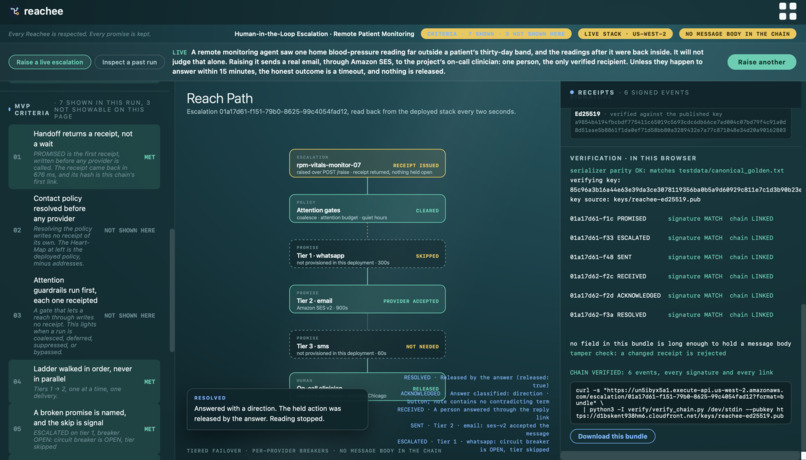Click the RECEIPT ISSUED status badge
Image resolution: width=806 pixels, height=460 pixels.
[x=416, y=165]
